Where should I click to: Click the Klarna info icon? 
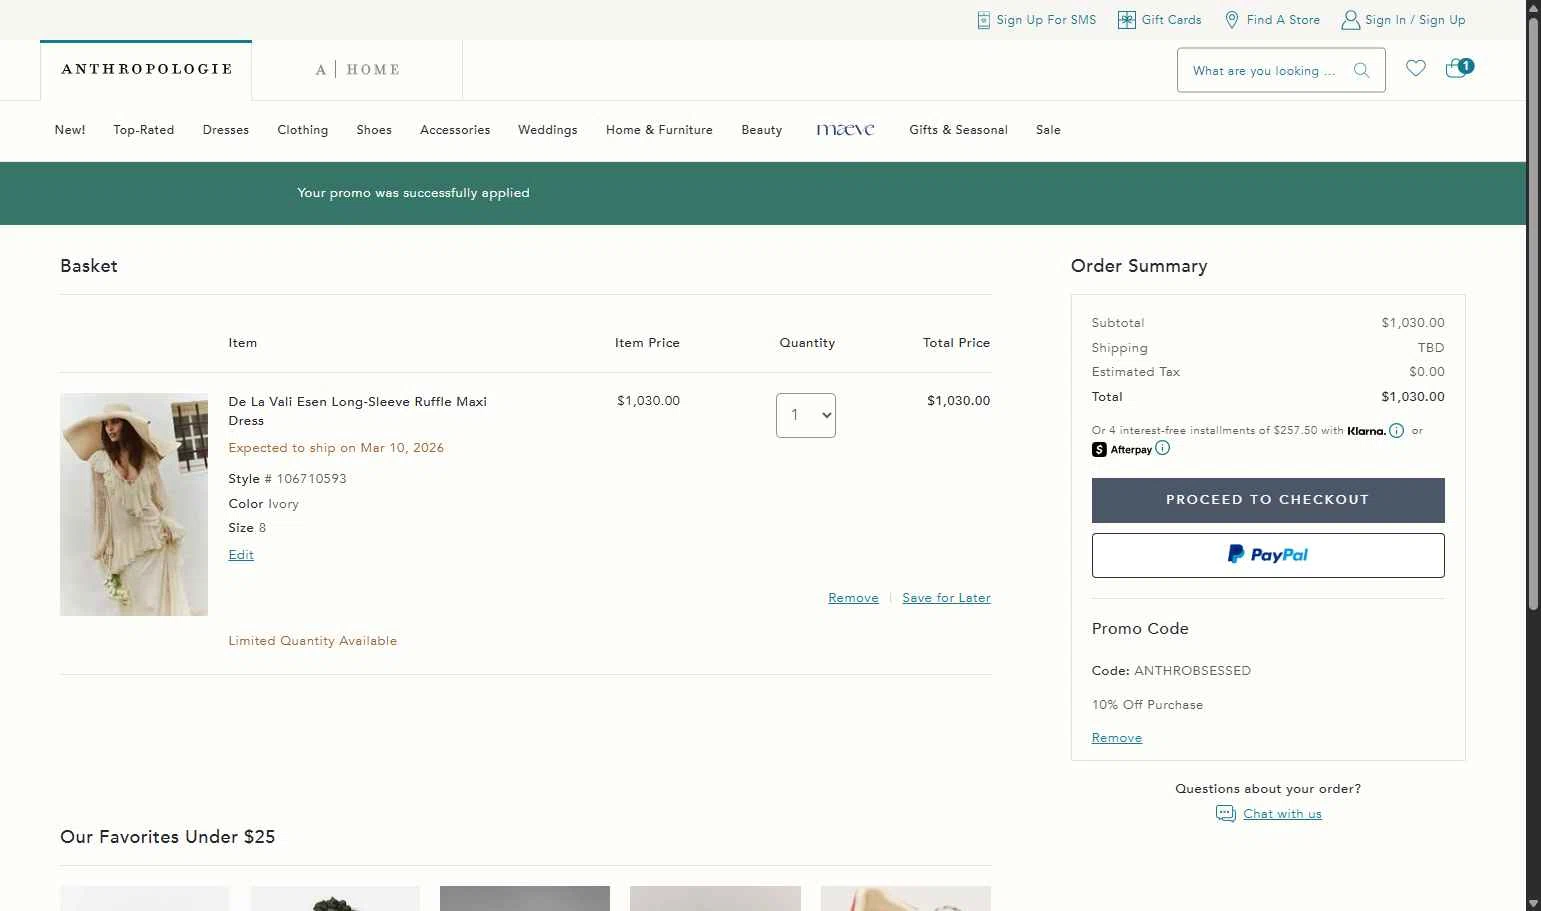click(x=1397, y=431)
